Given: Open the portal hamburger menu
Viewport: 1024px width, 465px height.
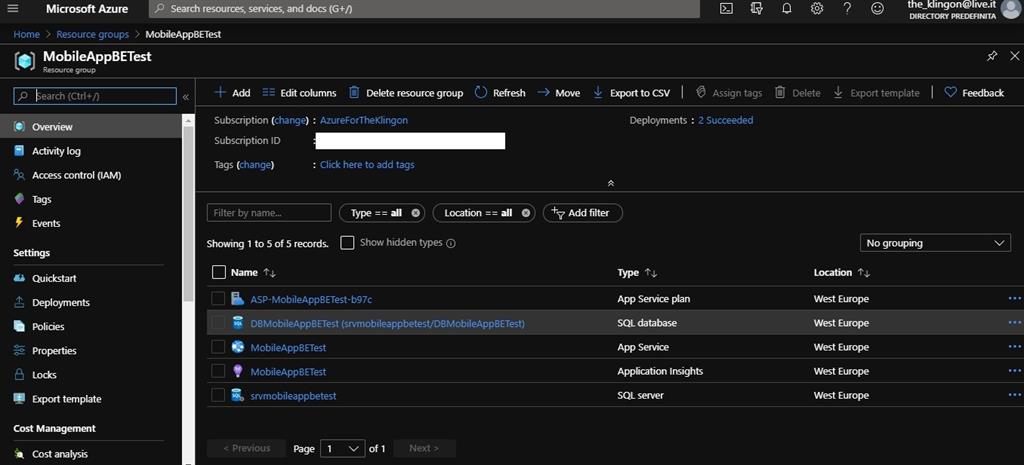Looking at the screenshot, I should click(x=13, y=8).
